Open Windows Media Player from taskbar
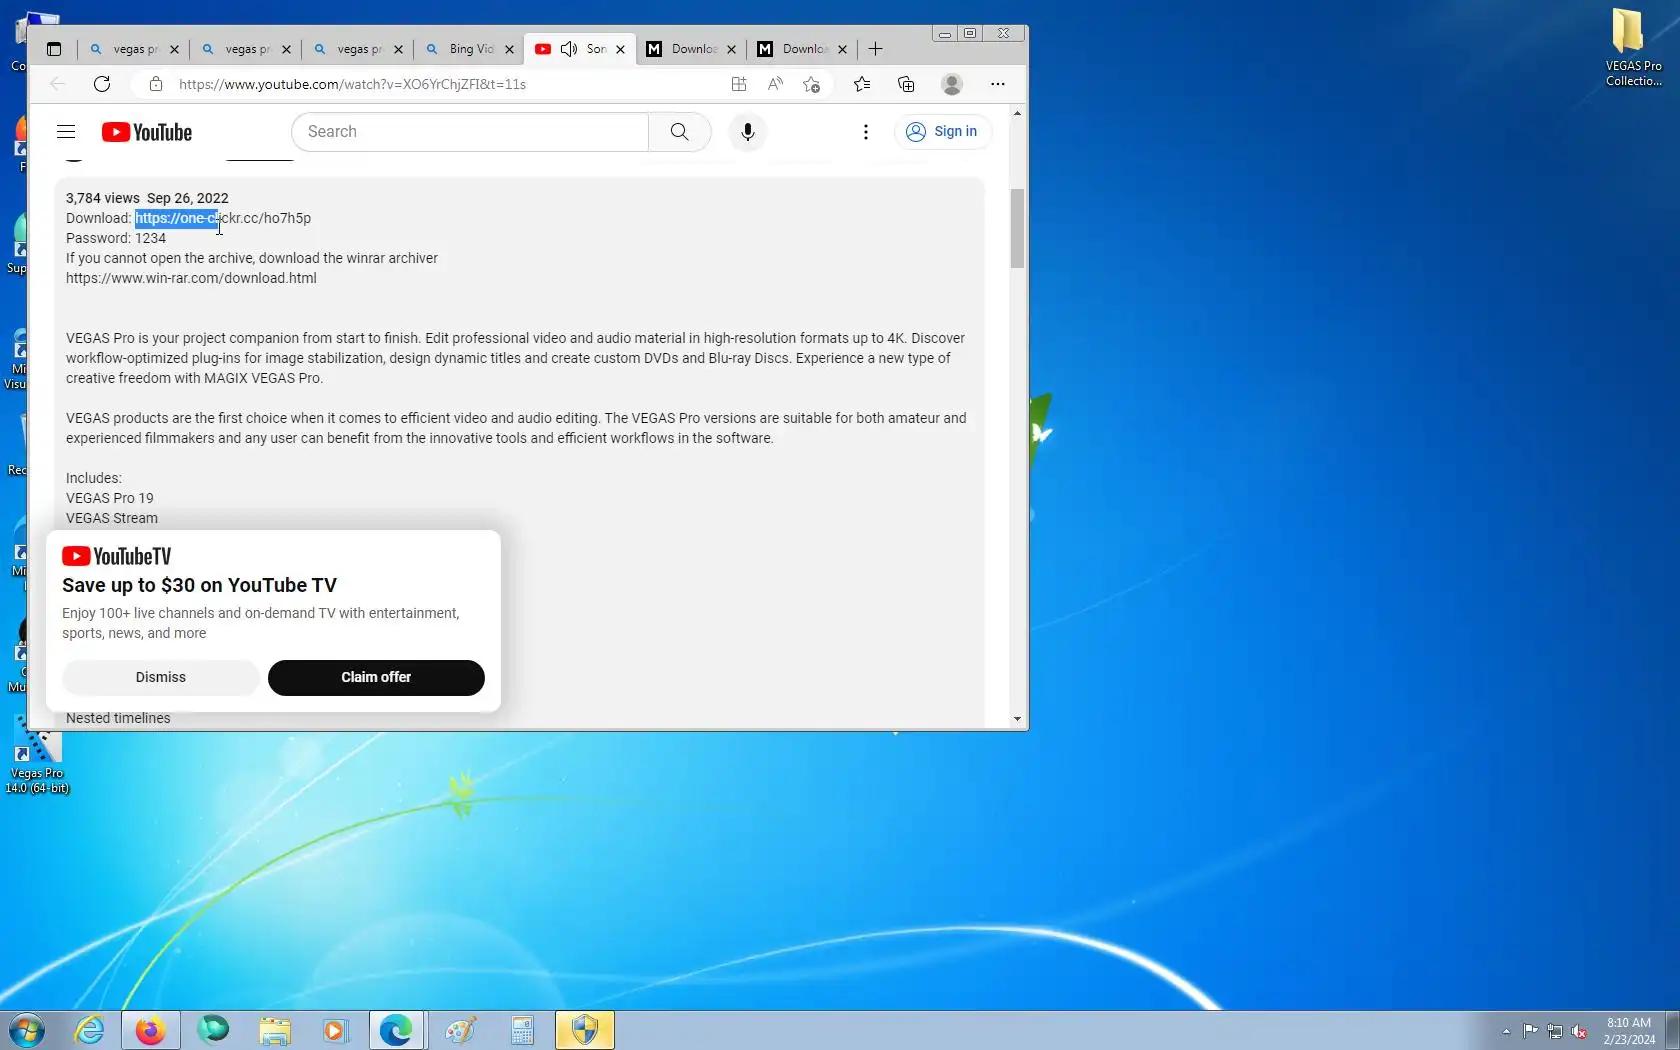The width and height of the screenshot is (1680, 1050). (x=335, y=1030)
